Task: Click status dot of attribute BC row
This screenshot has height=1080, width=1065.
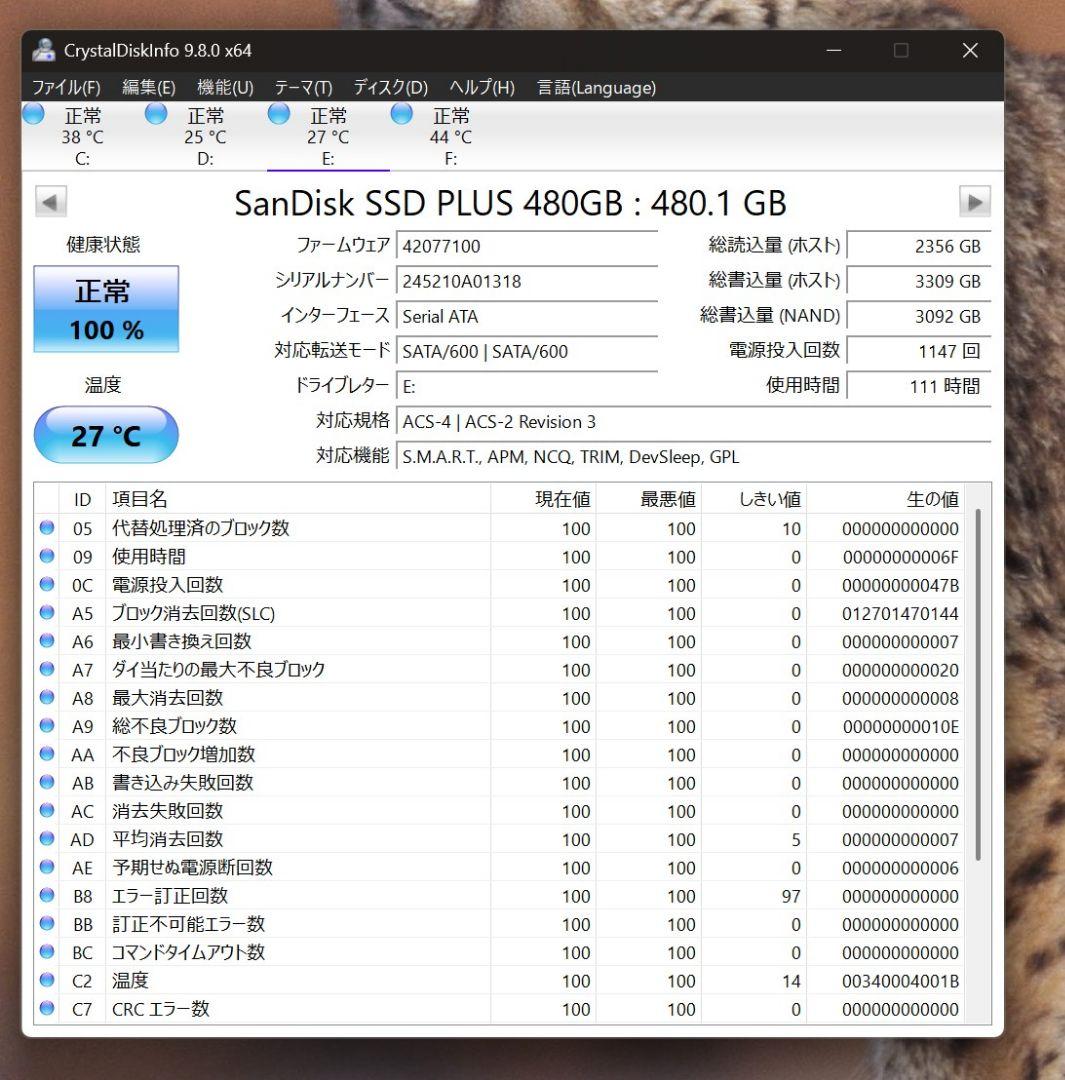Action: pyautogui.click(x=47, y=951)
